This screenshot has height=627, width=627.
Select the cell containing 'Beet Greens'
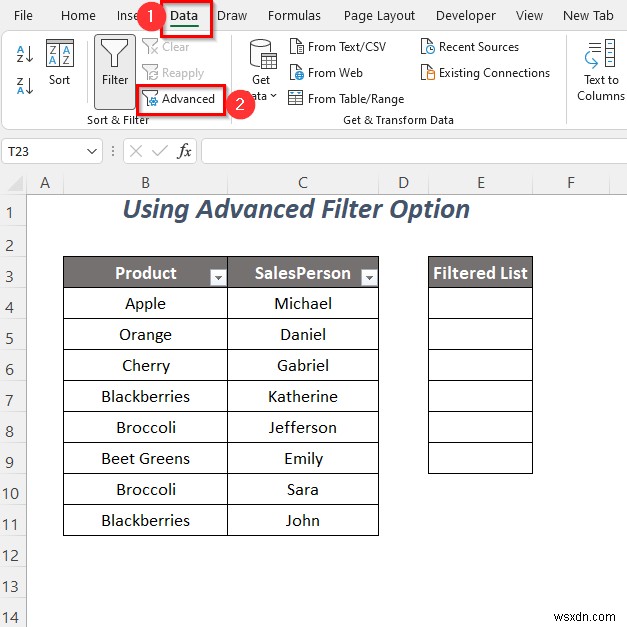(146, 458)
